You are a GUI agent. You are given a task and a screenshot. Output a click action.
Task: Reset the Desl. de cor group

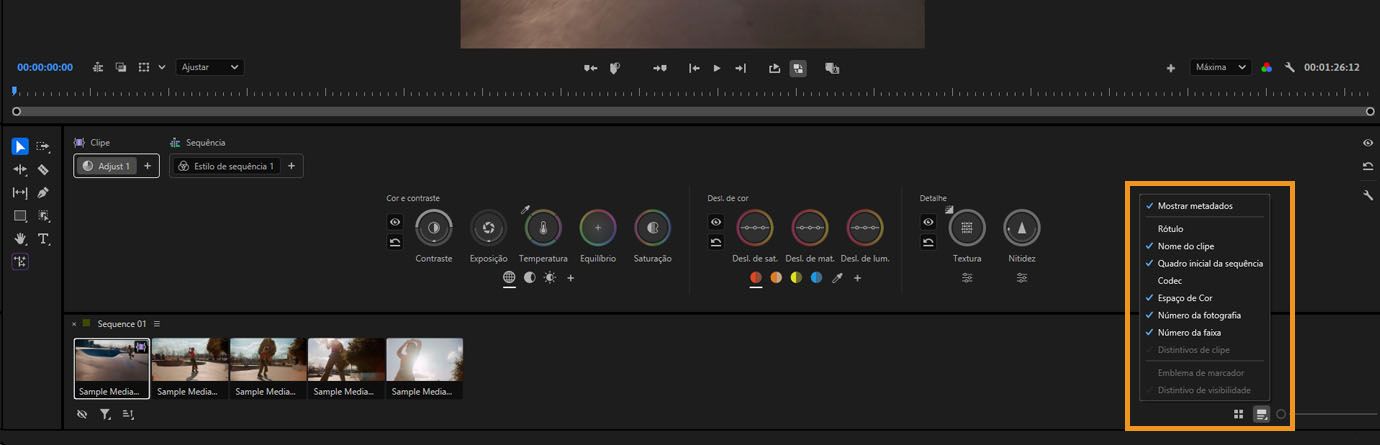(716, 242)
